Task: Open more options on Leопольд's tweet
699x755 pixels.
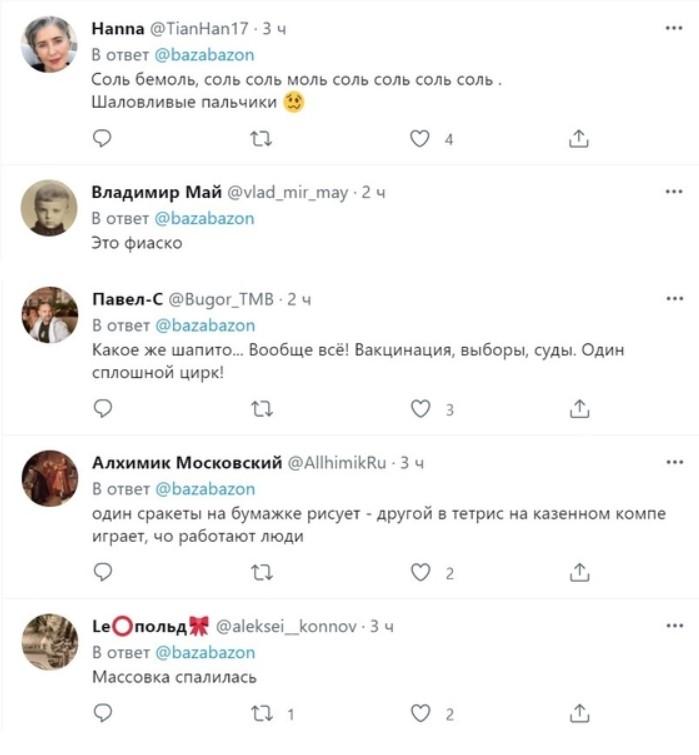Action: (674, 625)
